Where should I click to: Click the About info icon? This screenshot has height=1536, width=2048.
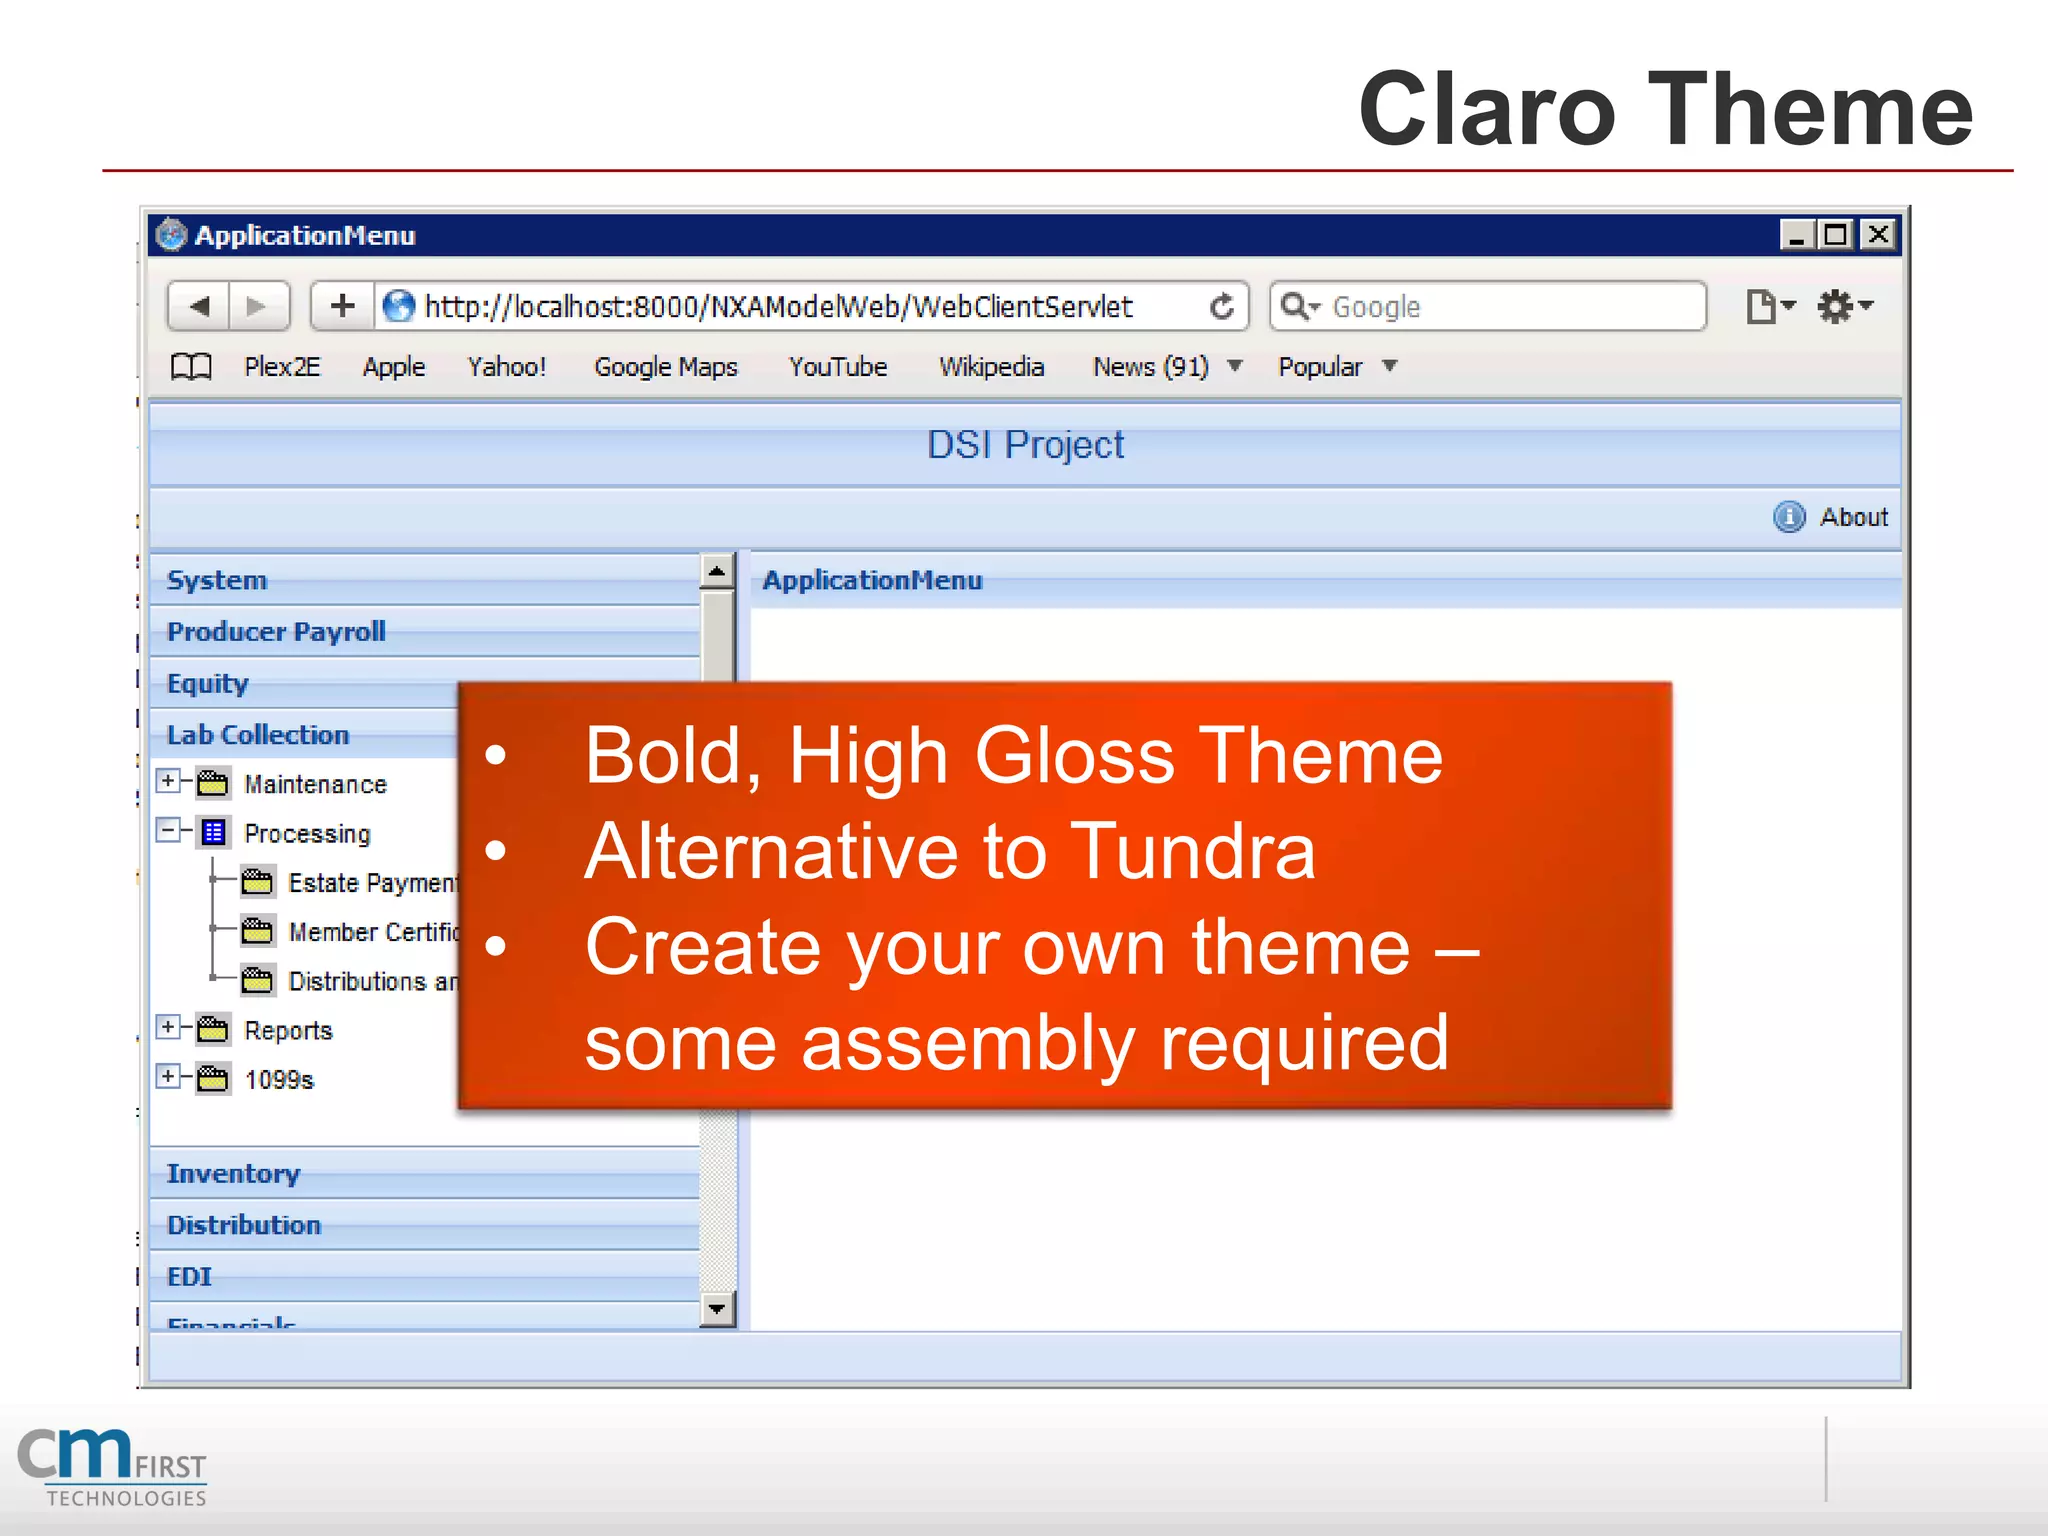tap(1788, 517)
